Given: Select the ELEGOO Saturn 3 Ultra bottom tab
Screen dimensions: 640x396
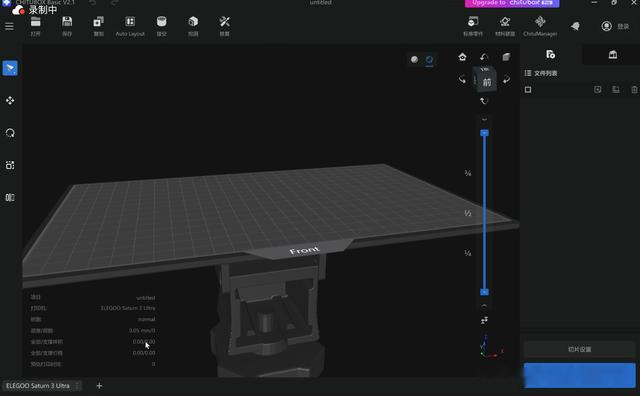Looking at the screenshot, I should coord(38,386).
